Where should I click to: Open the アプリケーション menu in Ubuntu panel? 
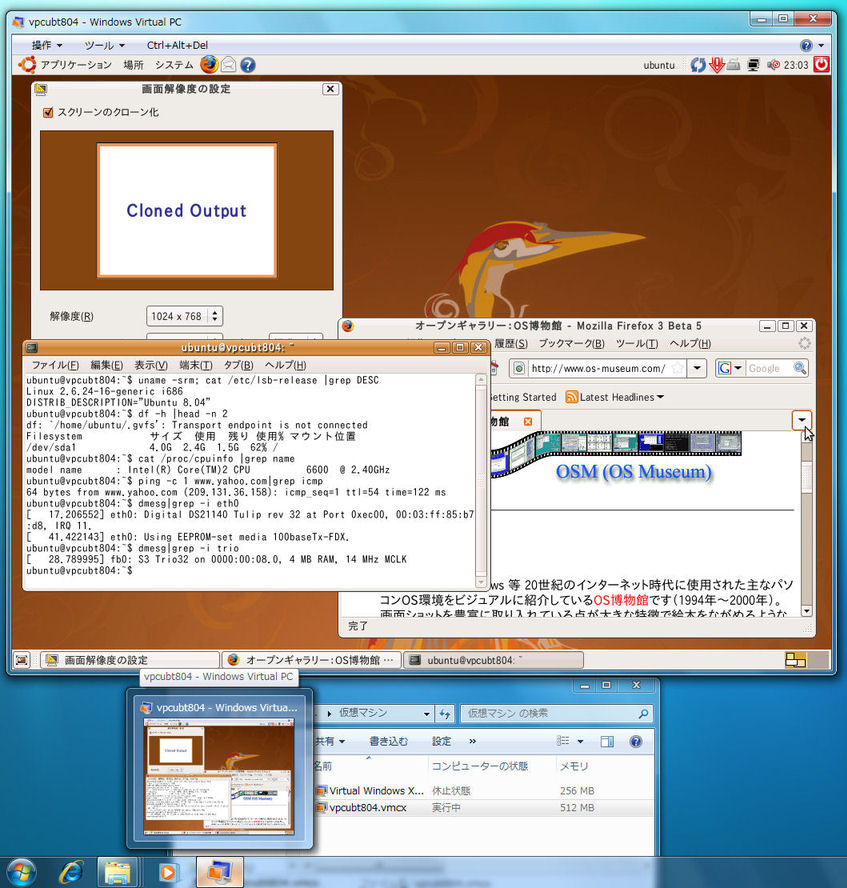[75, 65]
